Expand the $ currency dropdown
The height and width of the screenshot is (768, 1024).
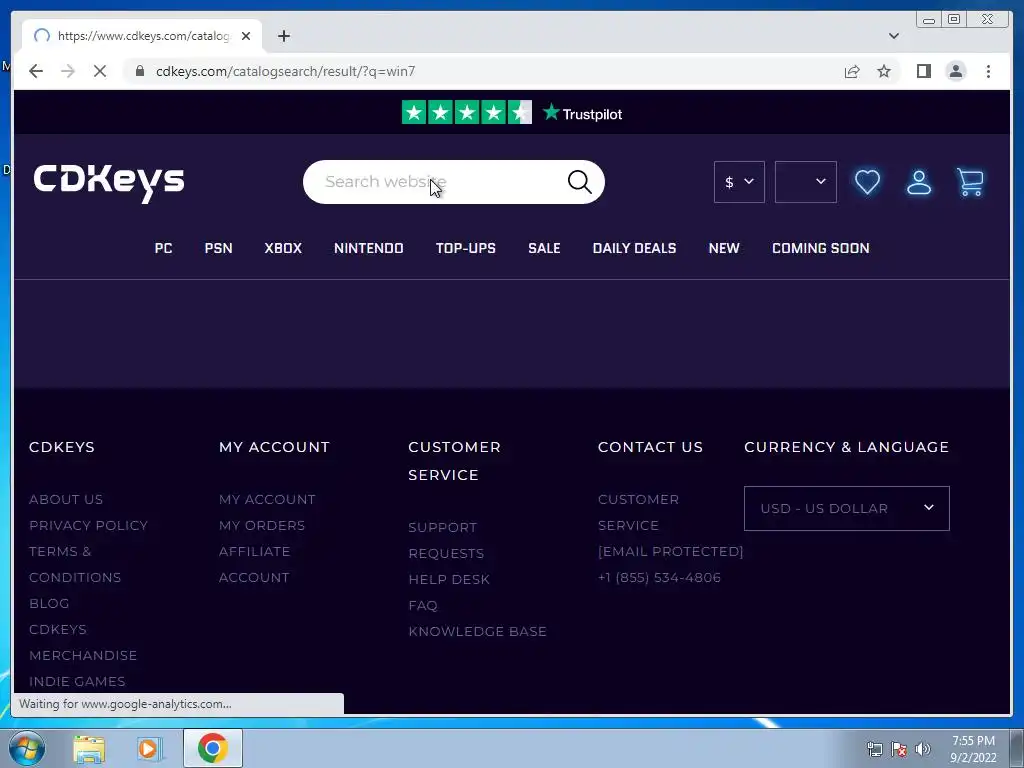tap(739, 182)
